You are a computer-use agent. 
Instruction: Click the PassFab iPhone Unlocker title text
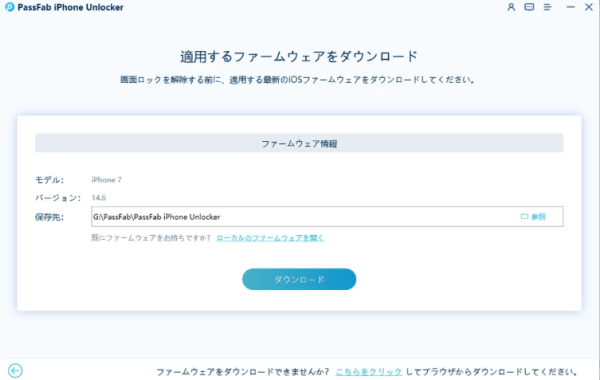[x=70, y=7]
